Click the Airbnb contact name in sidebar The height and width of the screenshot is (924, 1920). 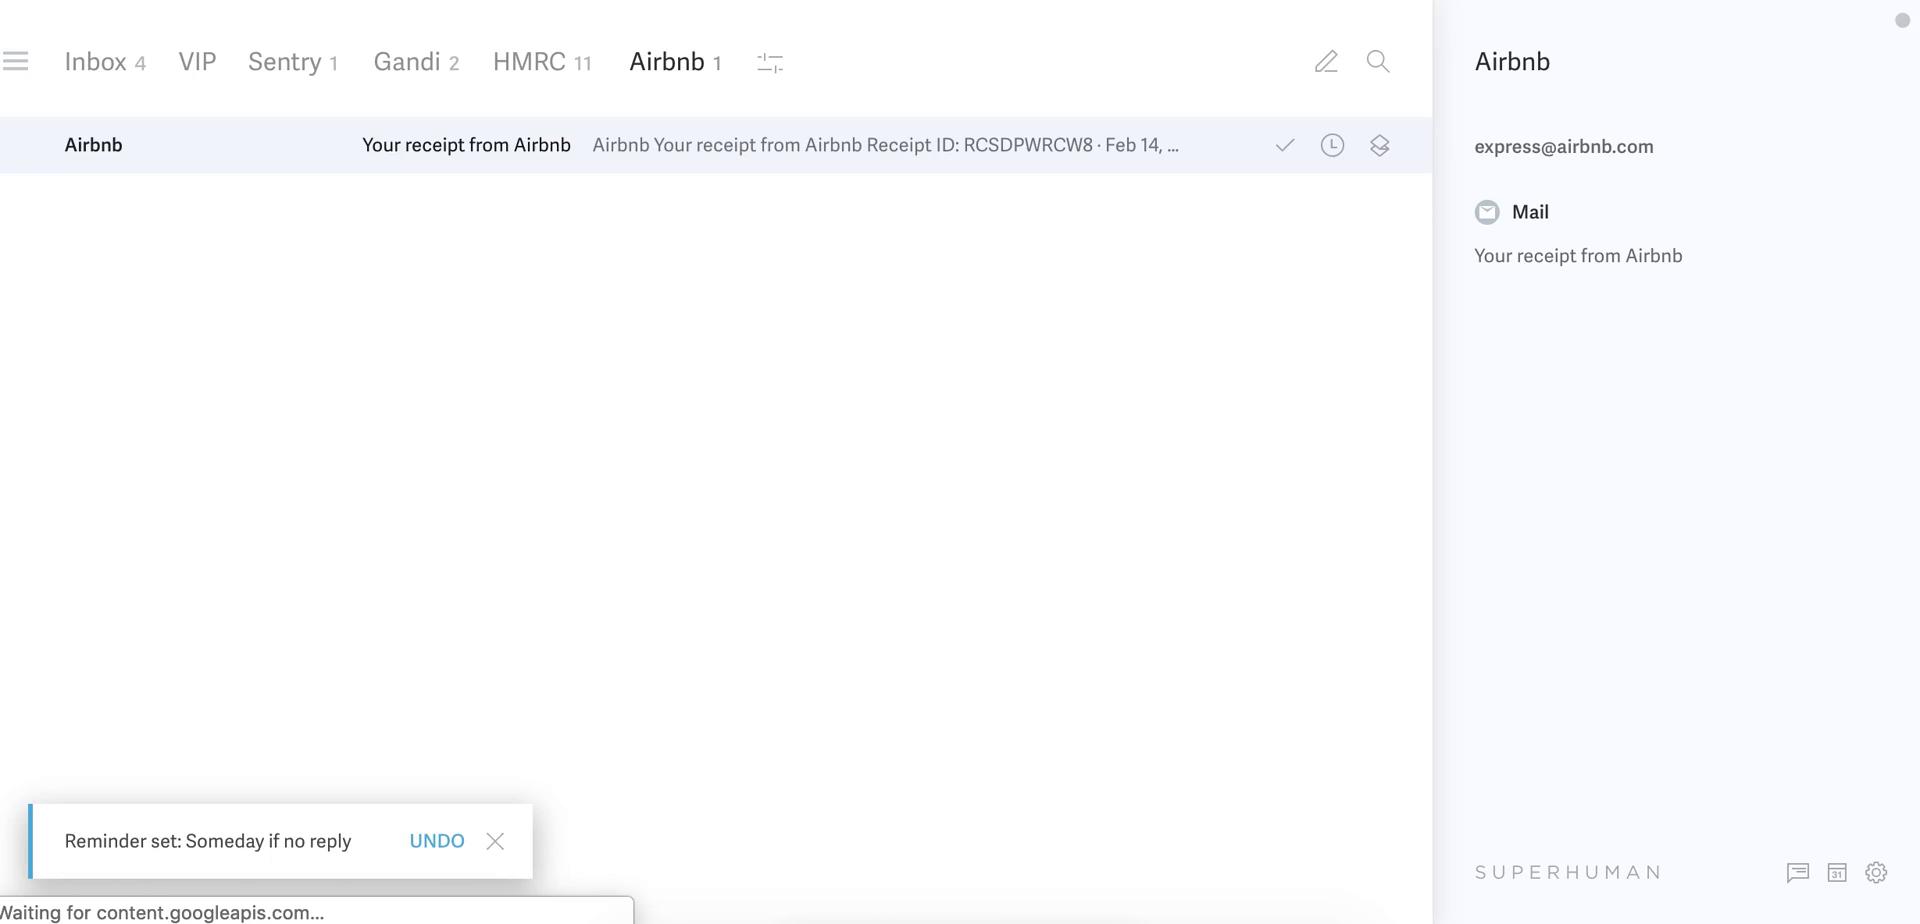point(1512,62)
